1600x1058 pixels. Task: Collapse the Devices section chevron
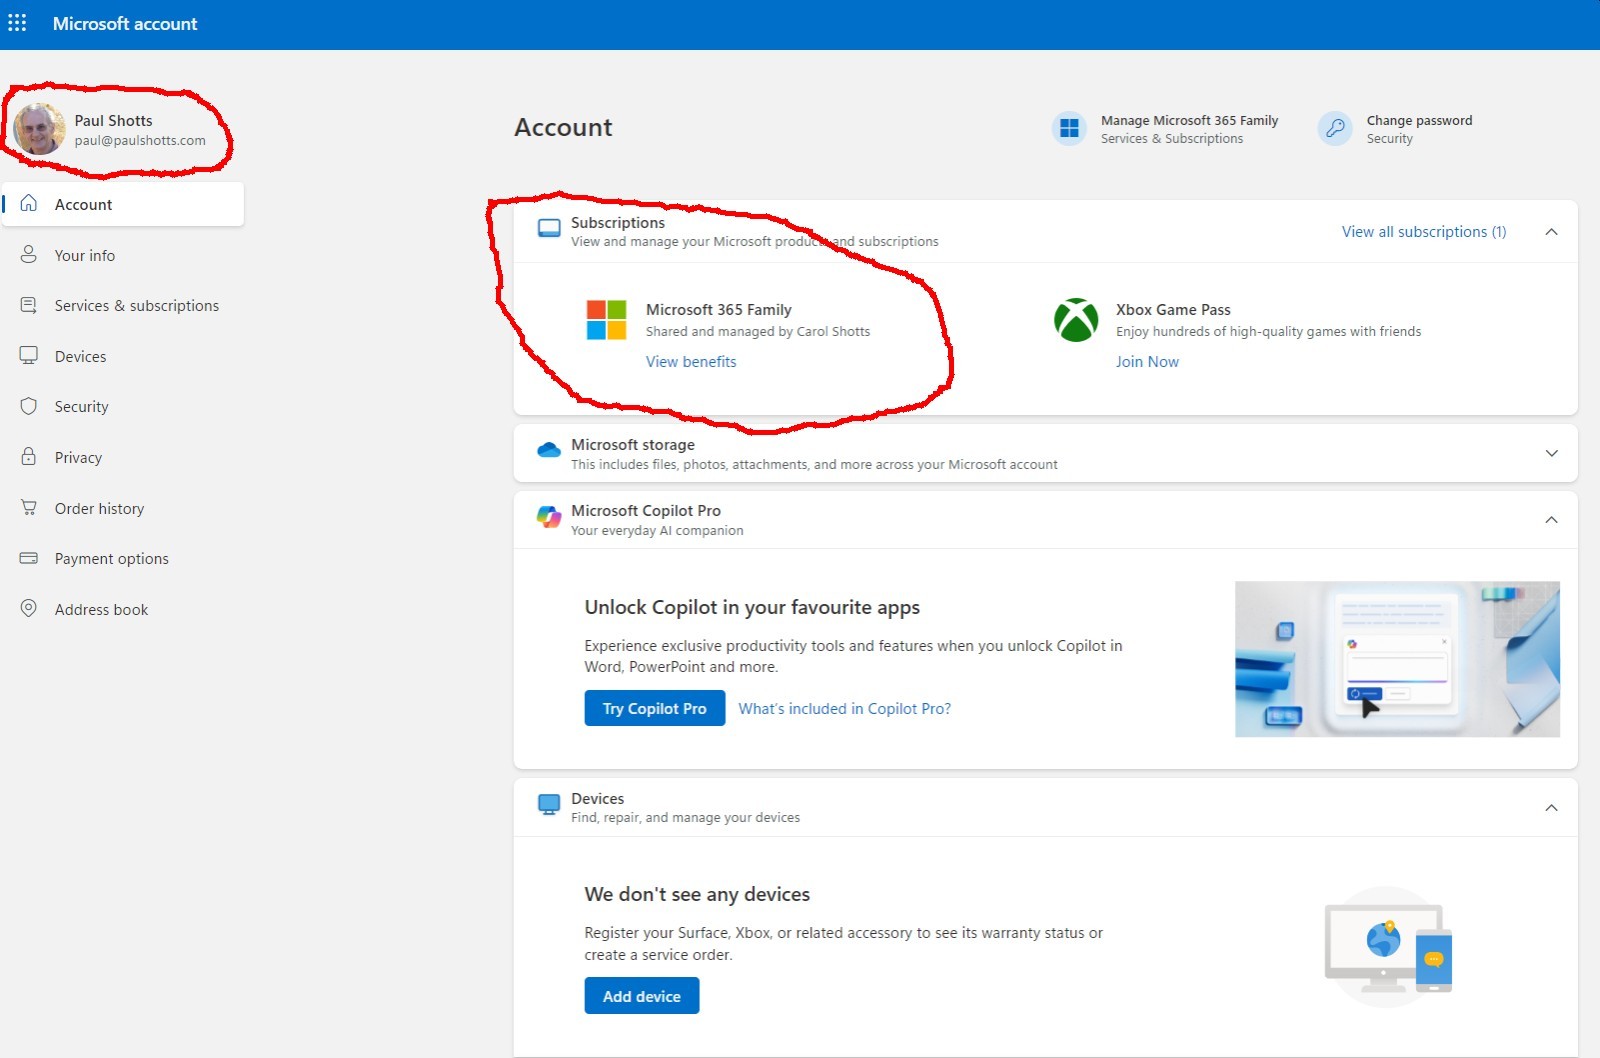tap(1551, 808)
